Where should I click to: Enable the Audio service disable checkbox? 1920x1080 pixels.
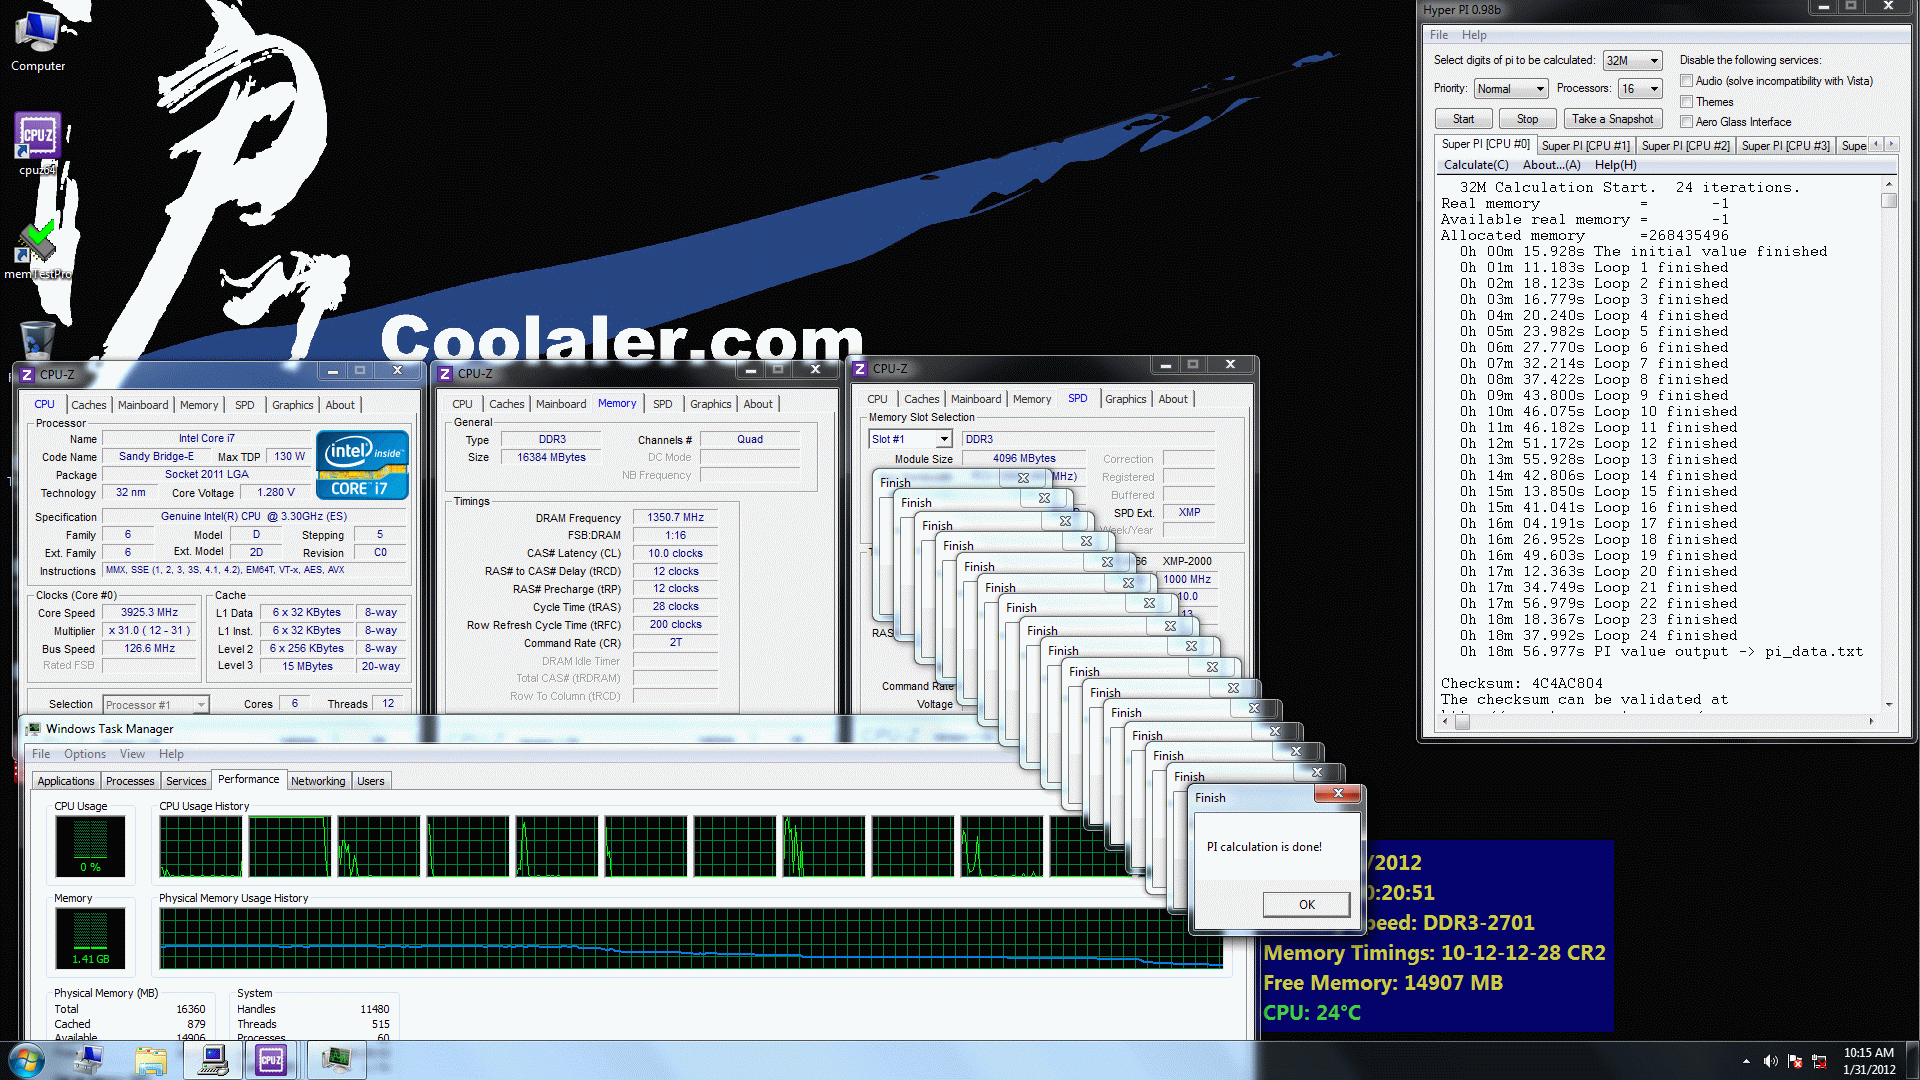point(1686,81)
